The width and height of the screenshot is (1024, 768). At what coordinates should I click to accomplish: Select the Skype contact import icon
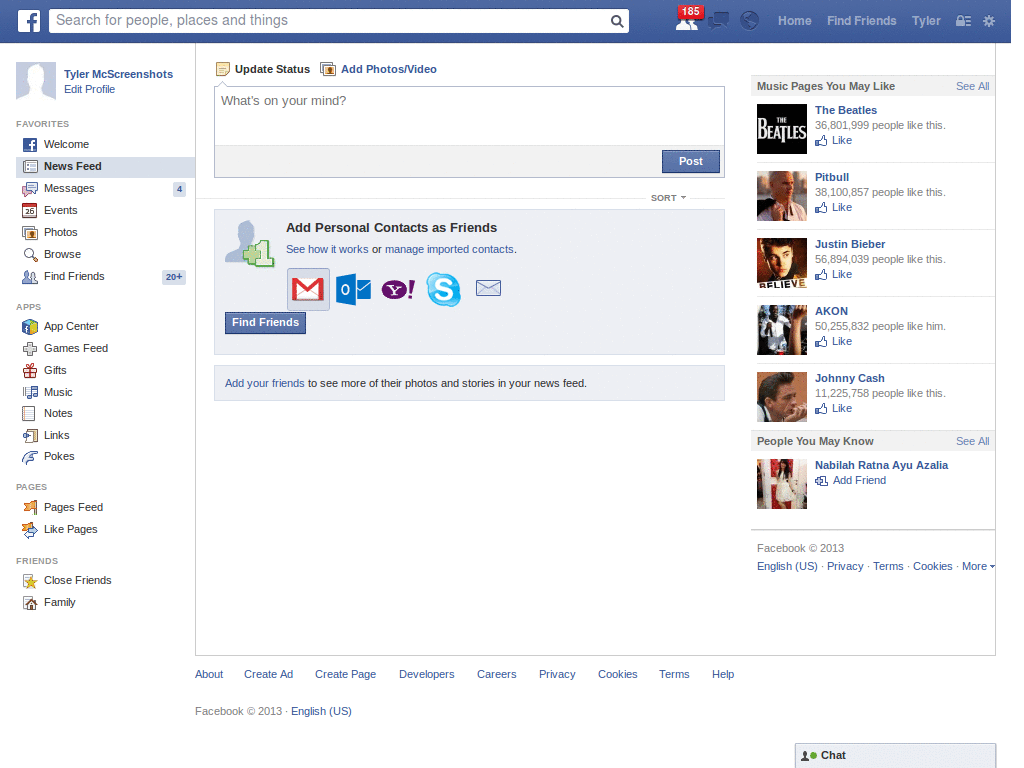pos(443,289)
